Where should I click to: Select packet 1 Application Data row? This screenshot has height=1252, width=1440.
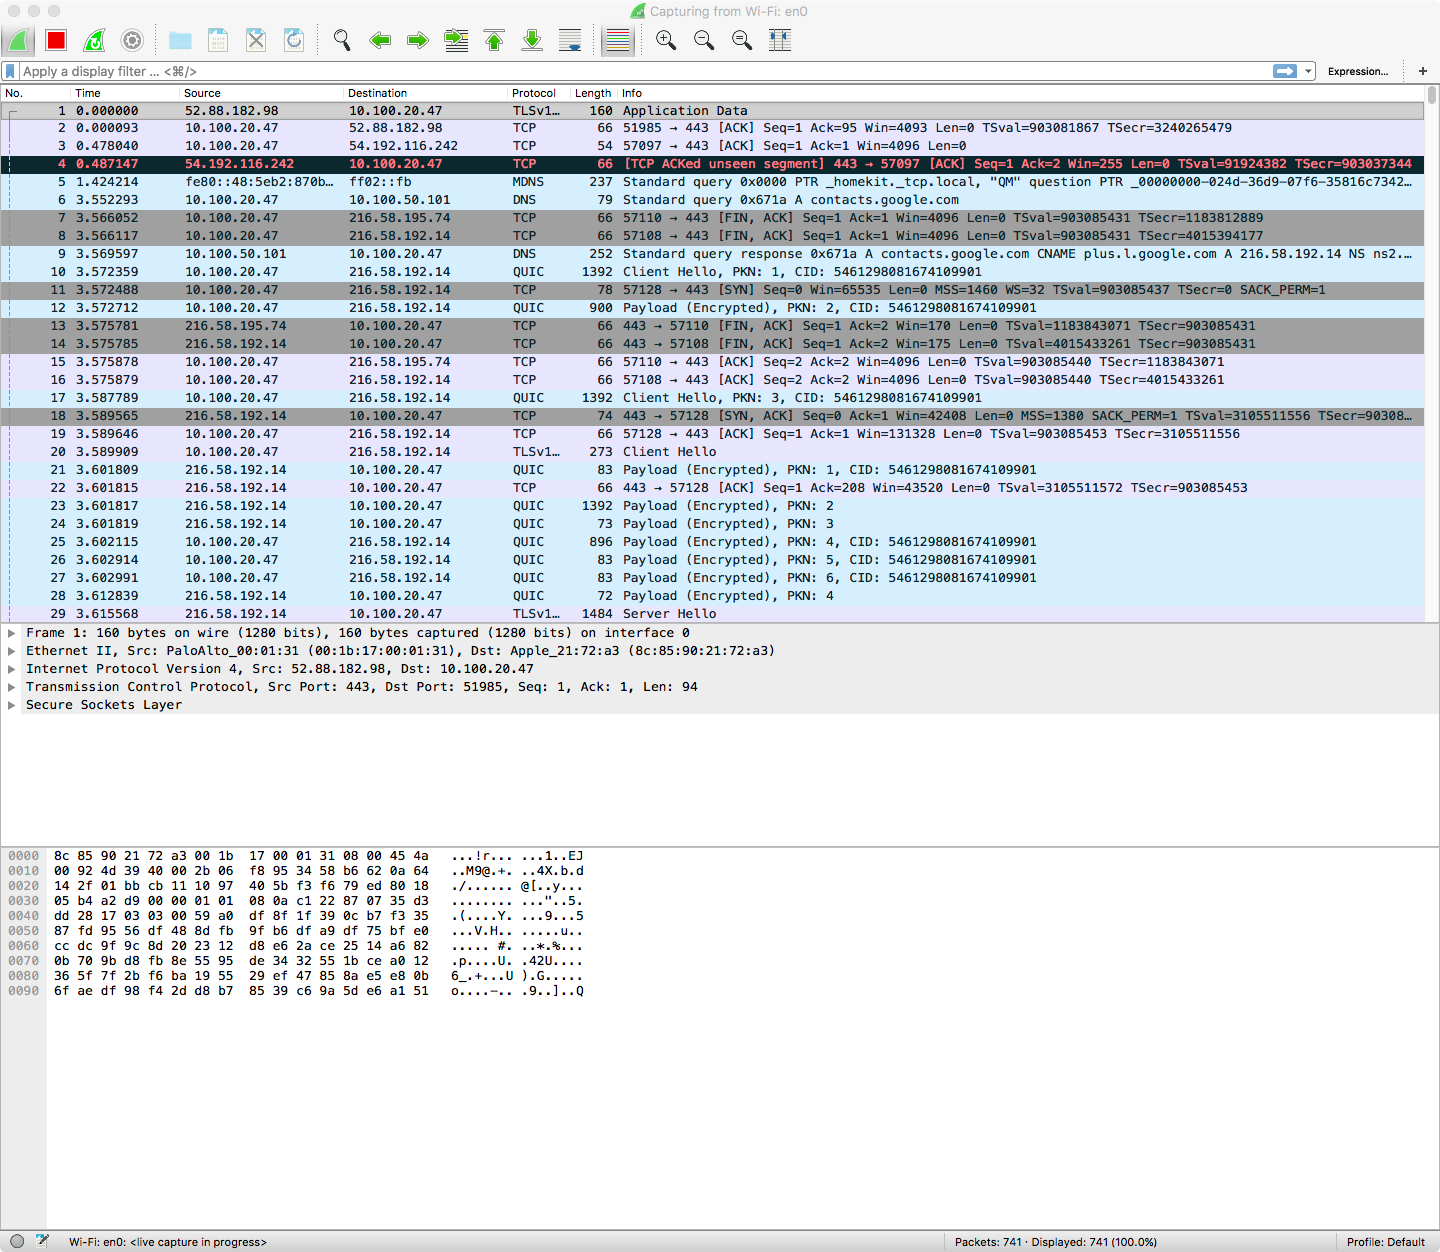[712, 111]
